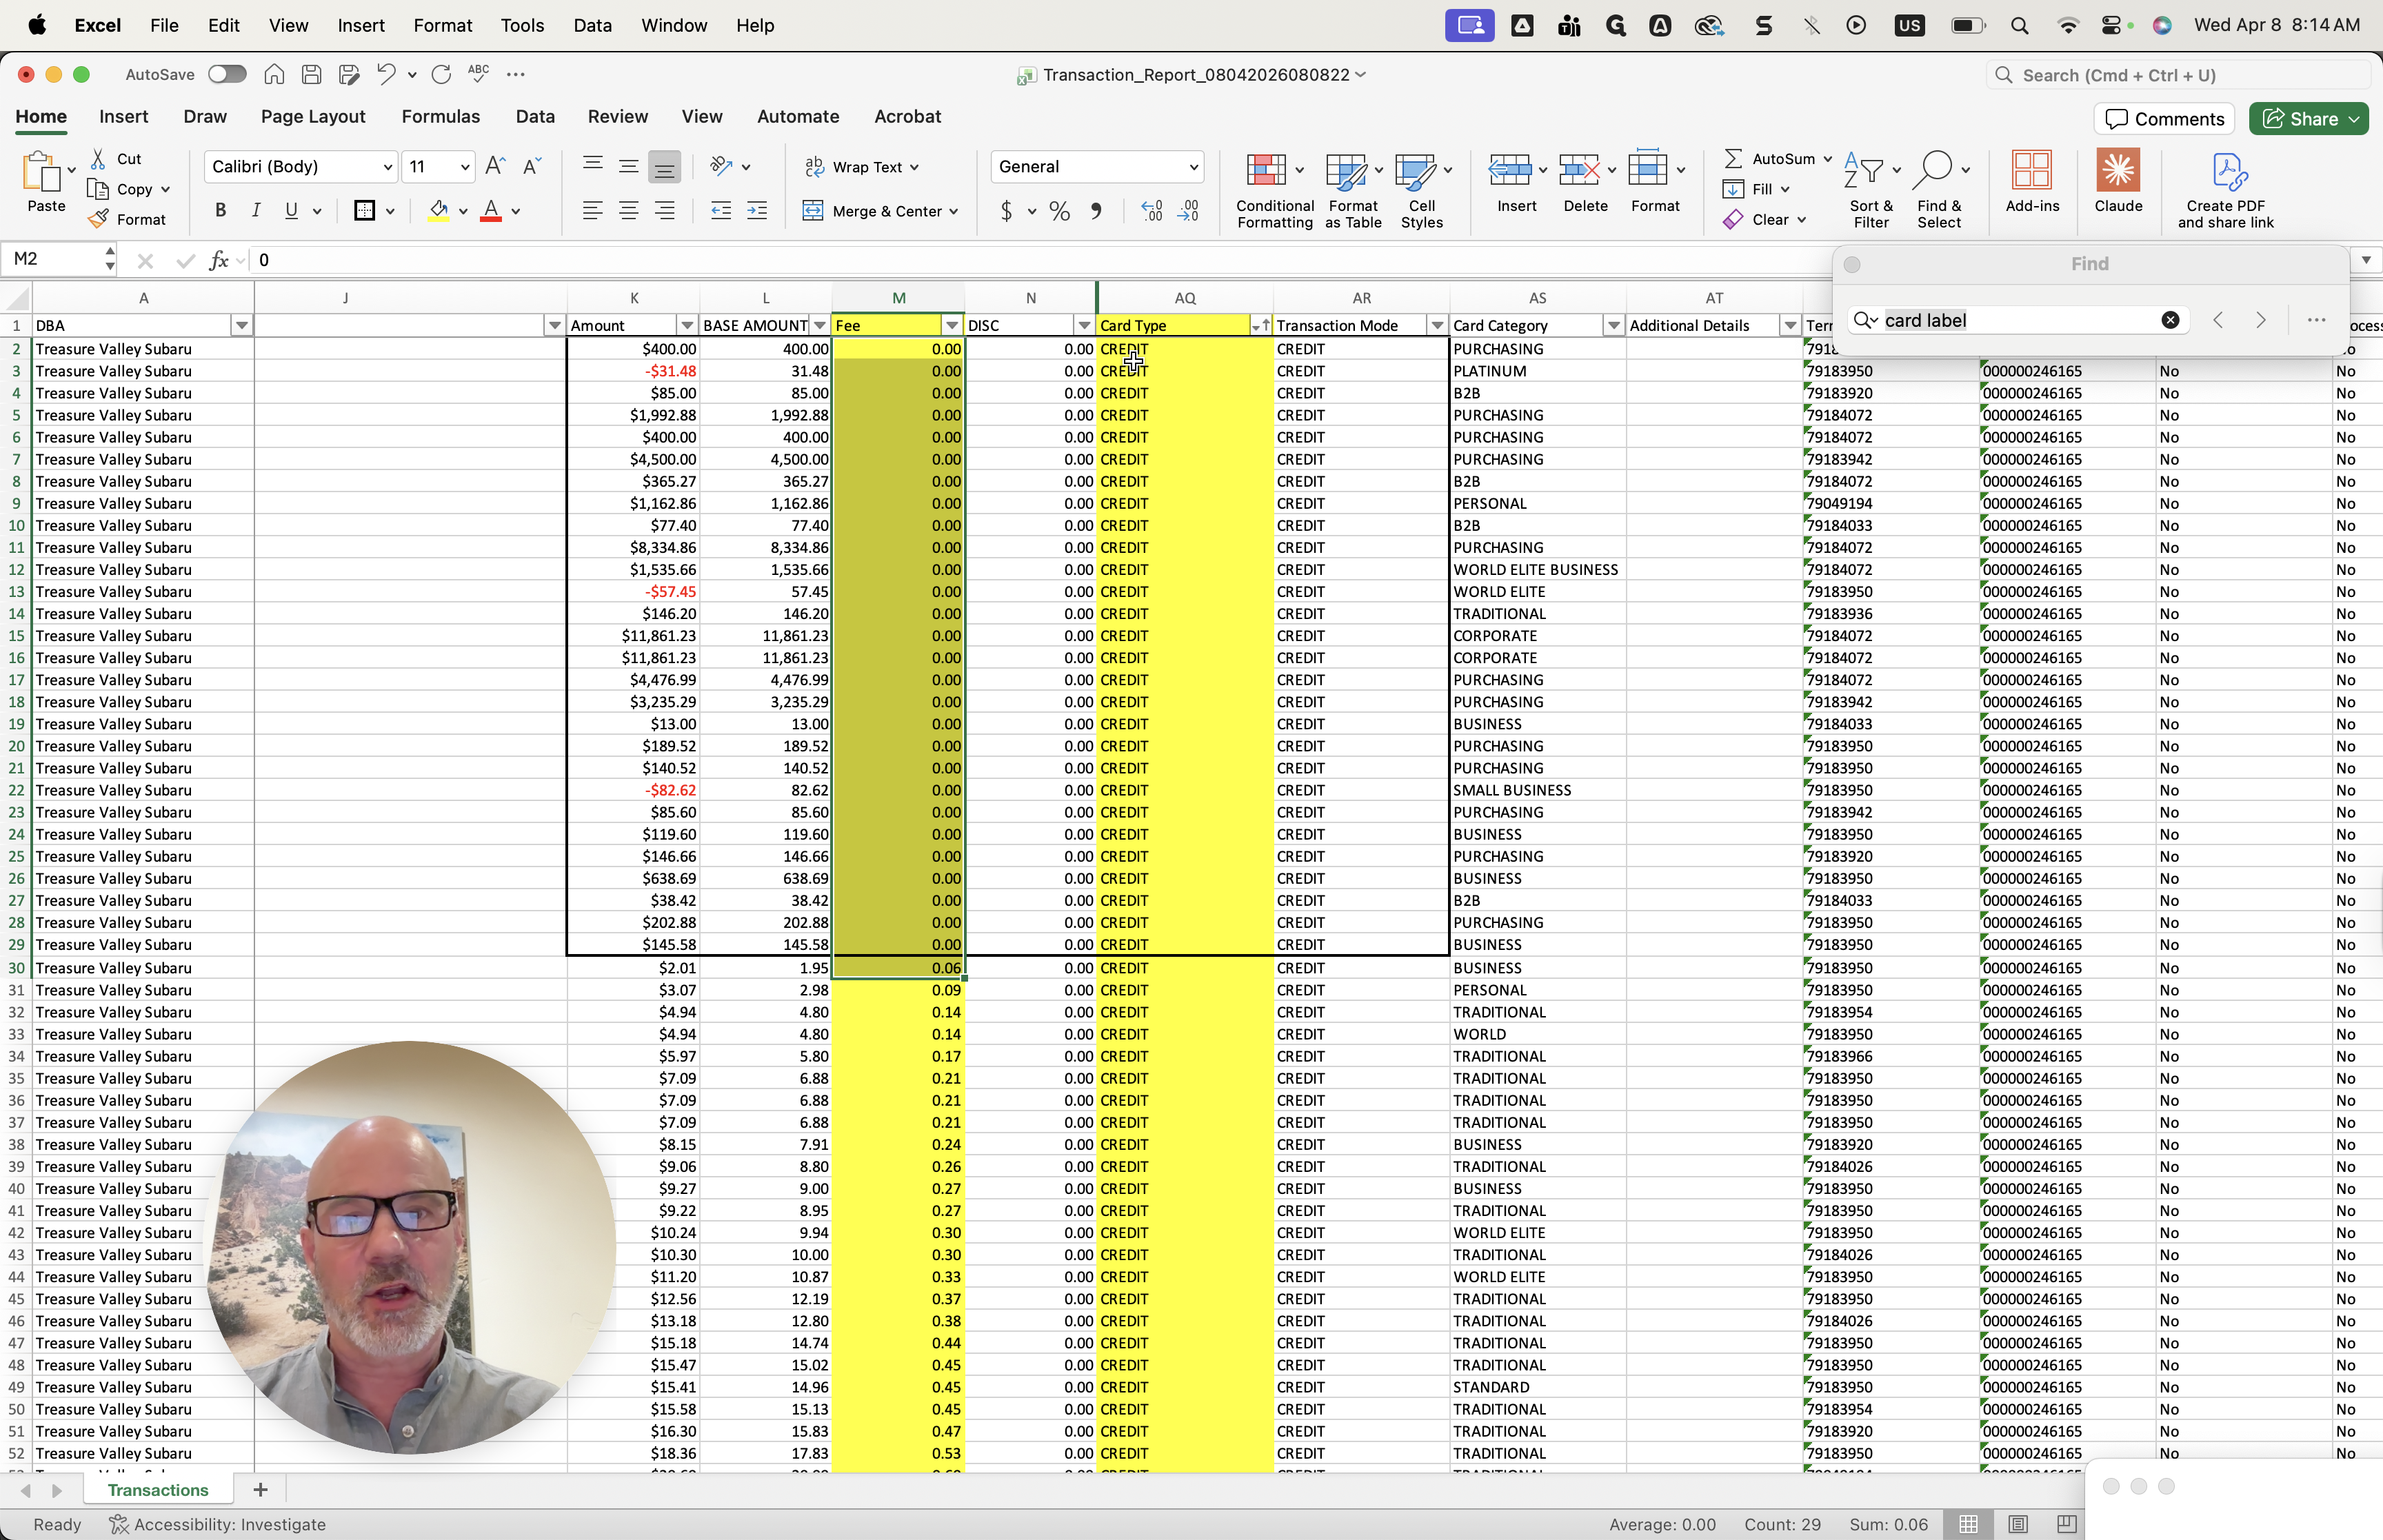Open the Fee column filter dropdown
Screen dimensions: 2383x1540
(x=951, y=326)
